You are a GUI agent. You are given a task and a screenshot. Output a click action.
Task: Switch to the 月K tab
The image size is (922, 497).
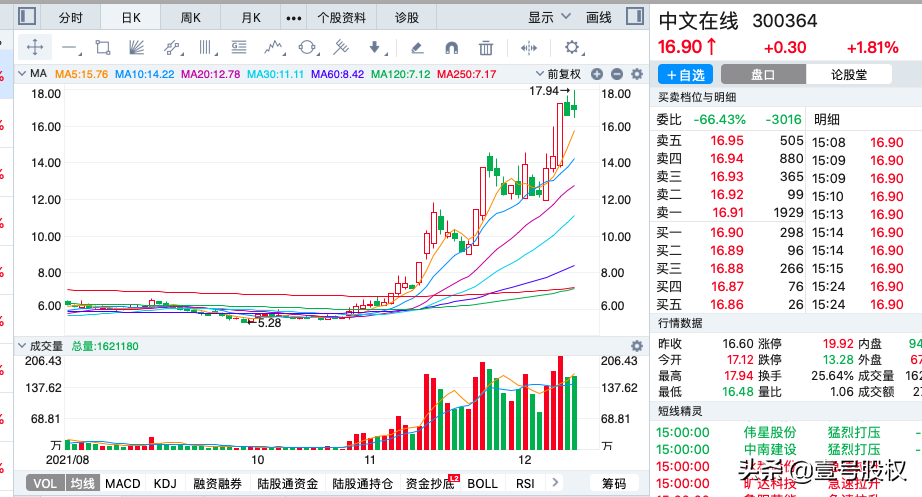(x=250, y=18)
